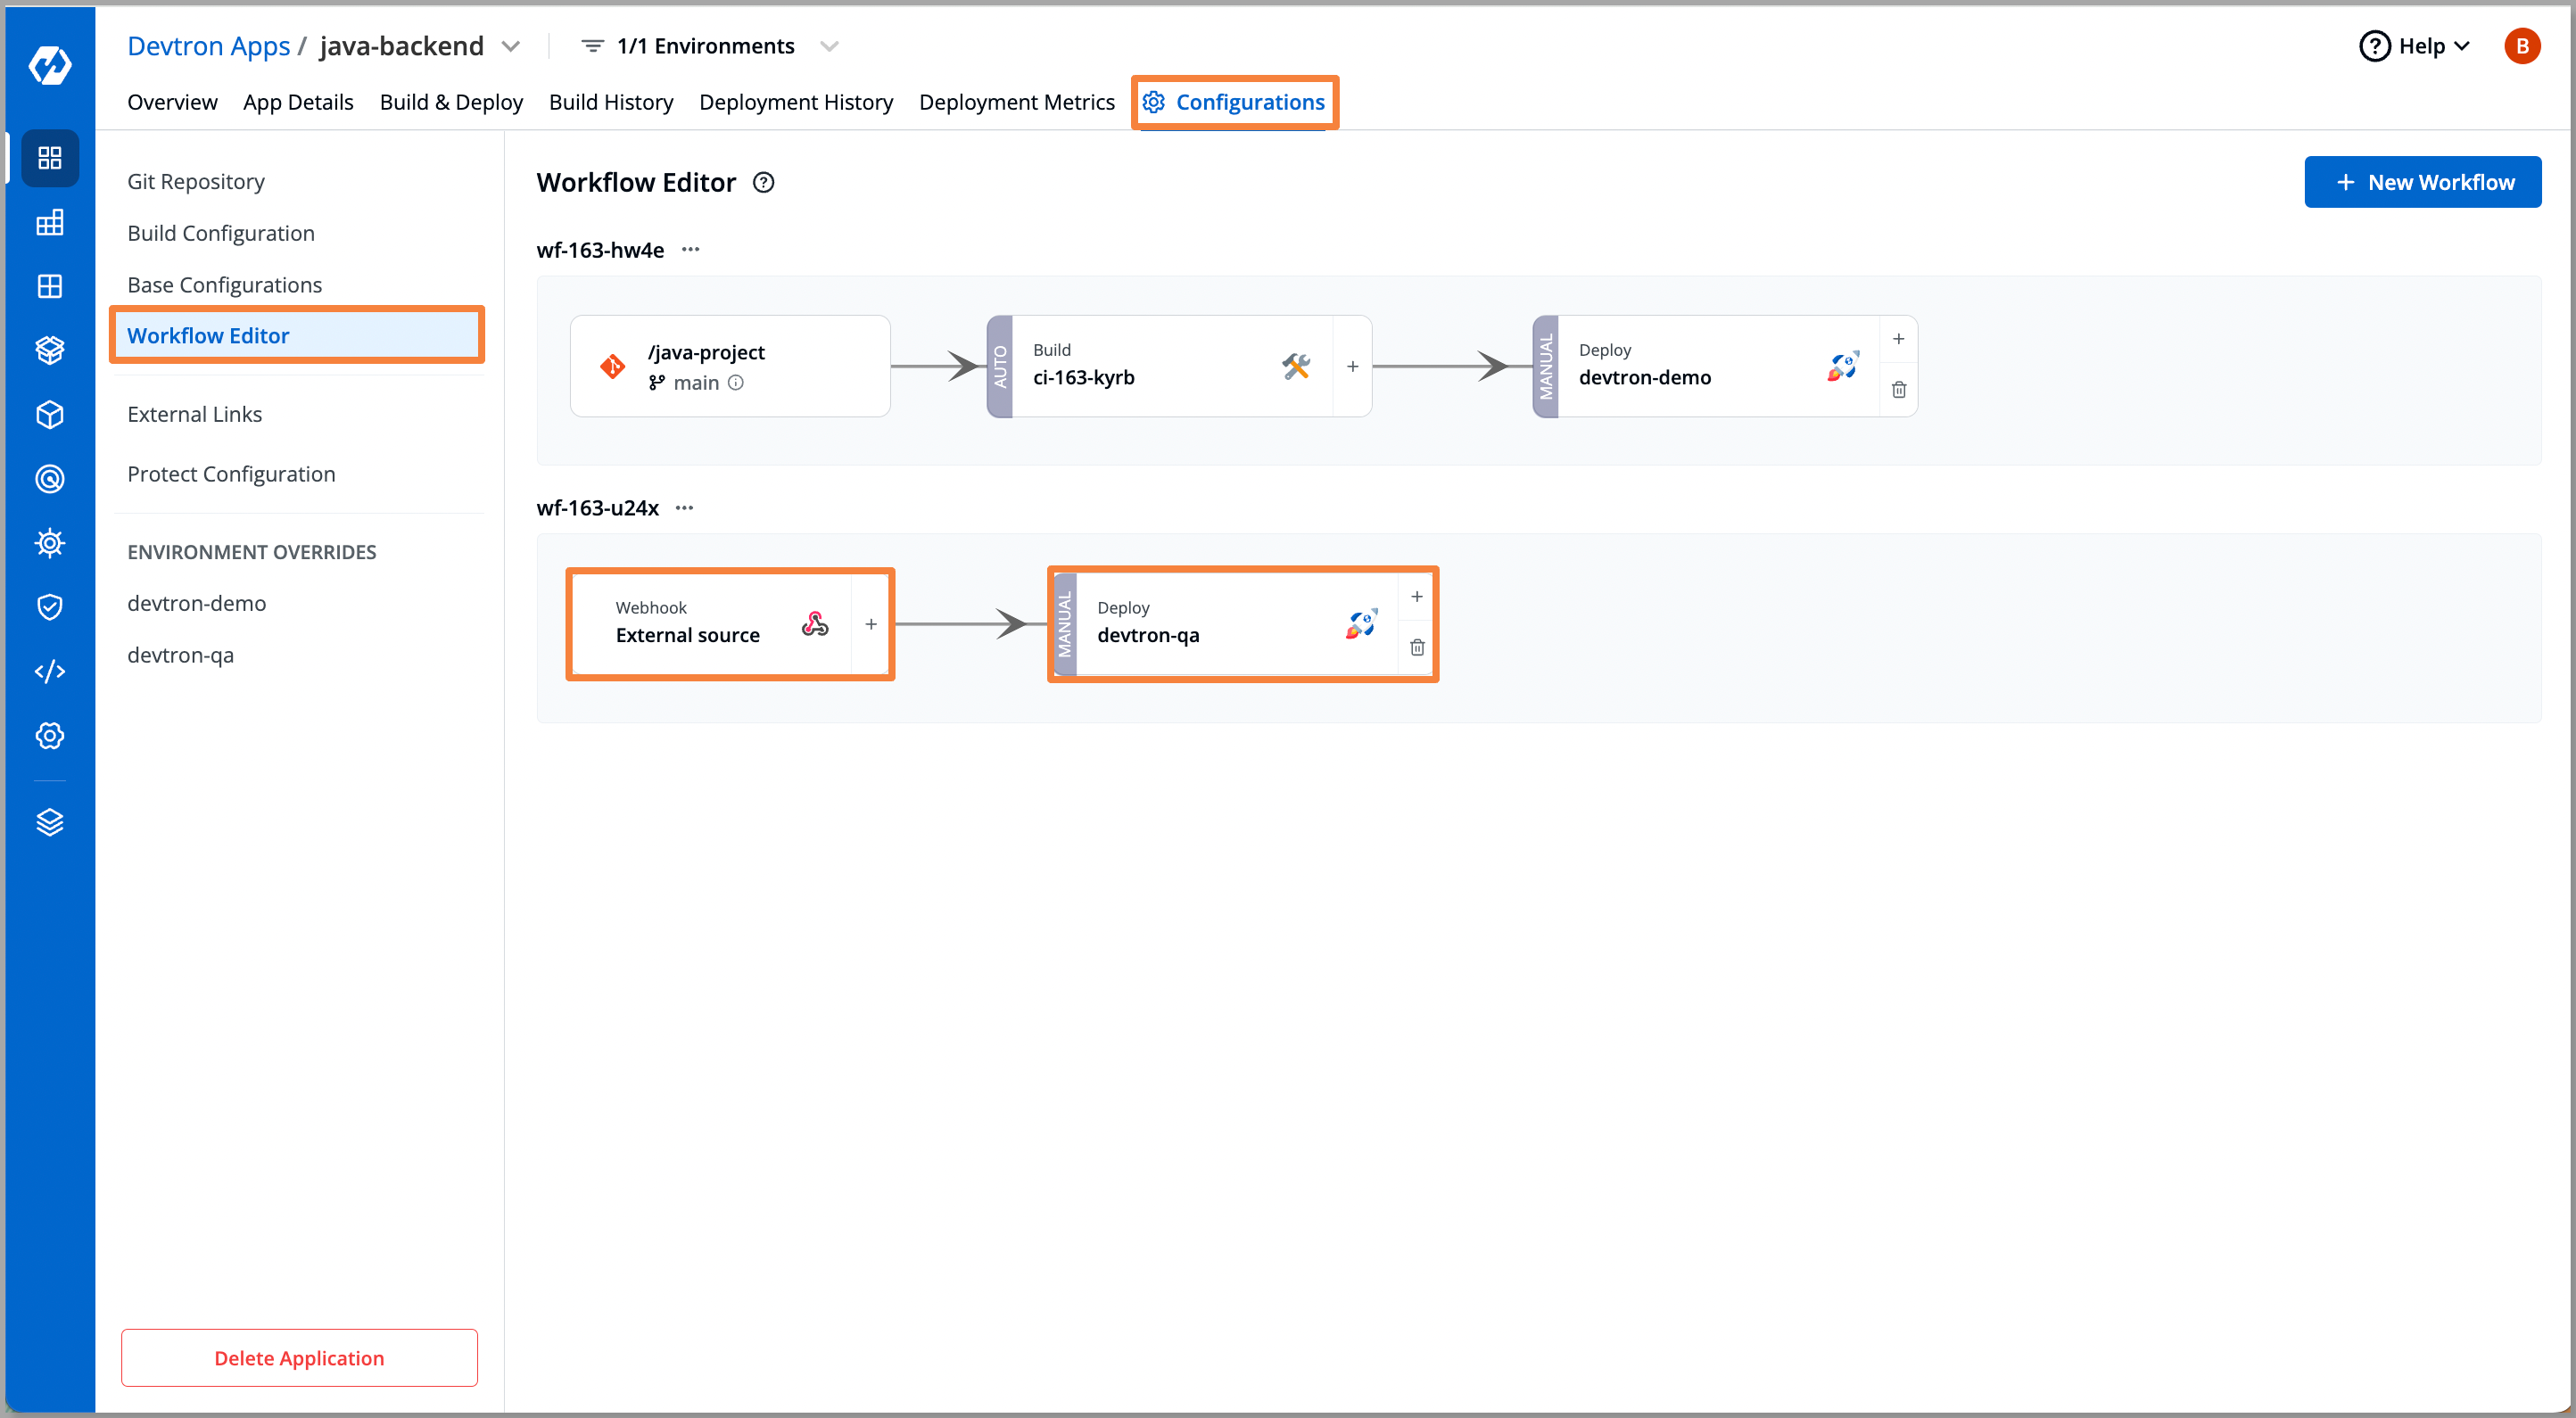The image size is (2576, 1418).
Task: Switch to App Details tab
Action: (298, 102)
